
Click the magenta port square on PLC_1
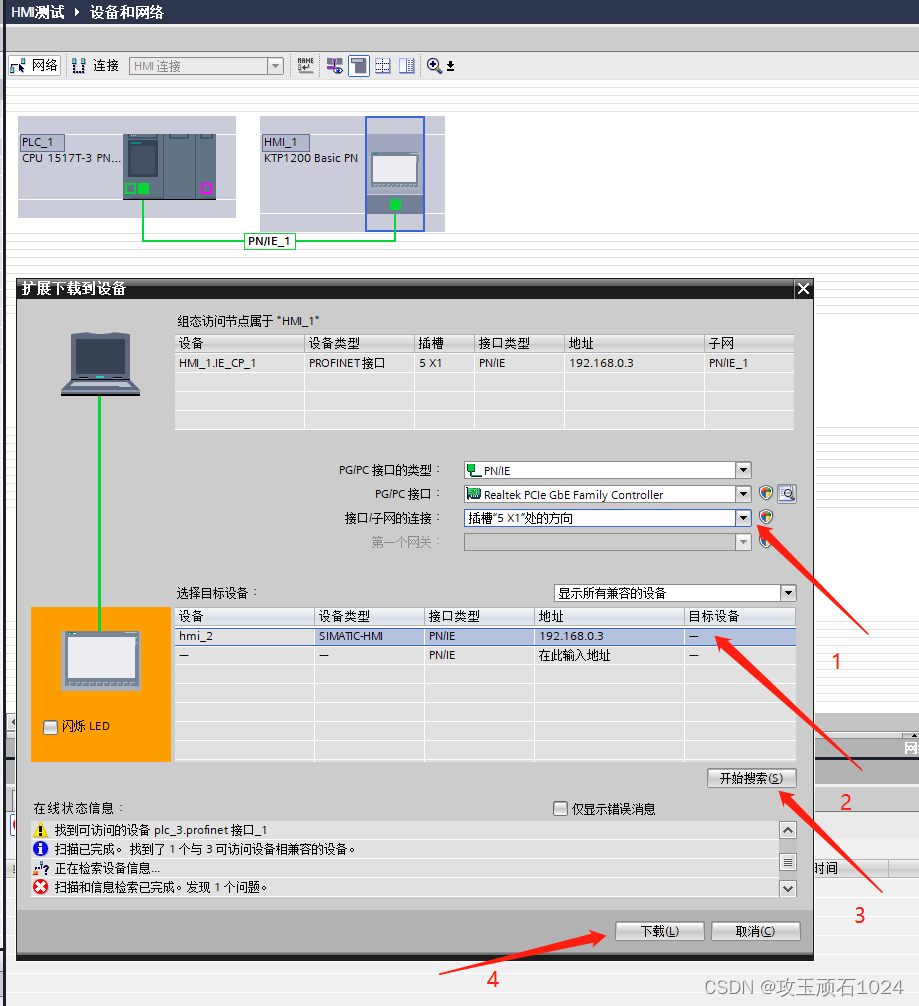point(207,189)
